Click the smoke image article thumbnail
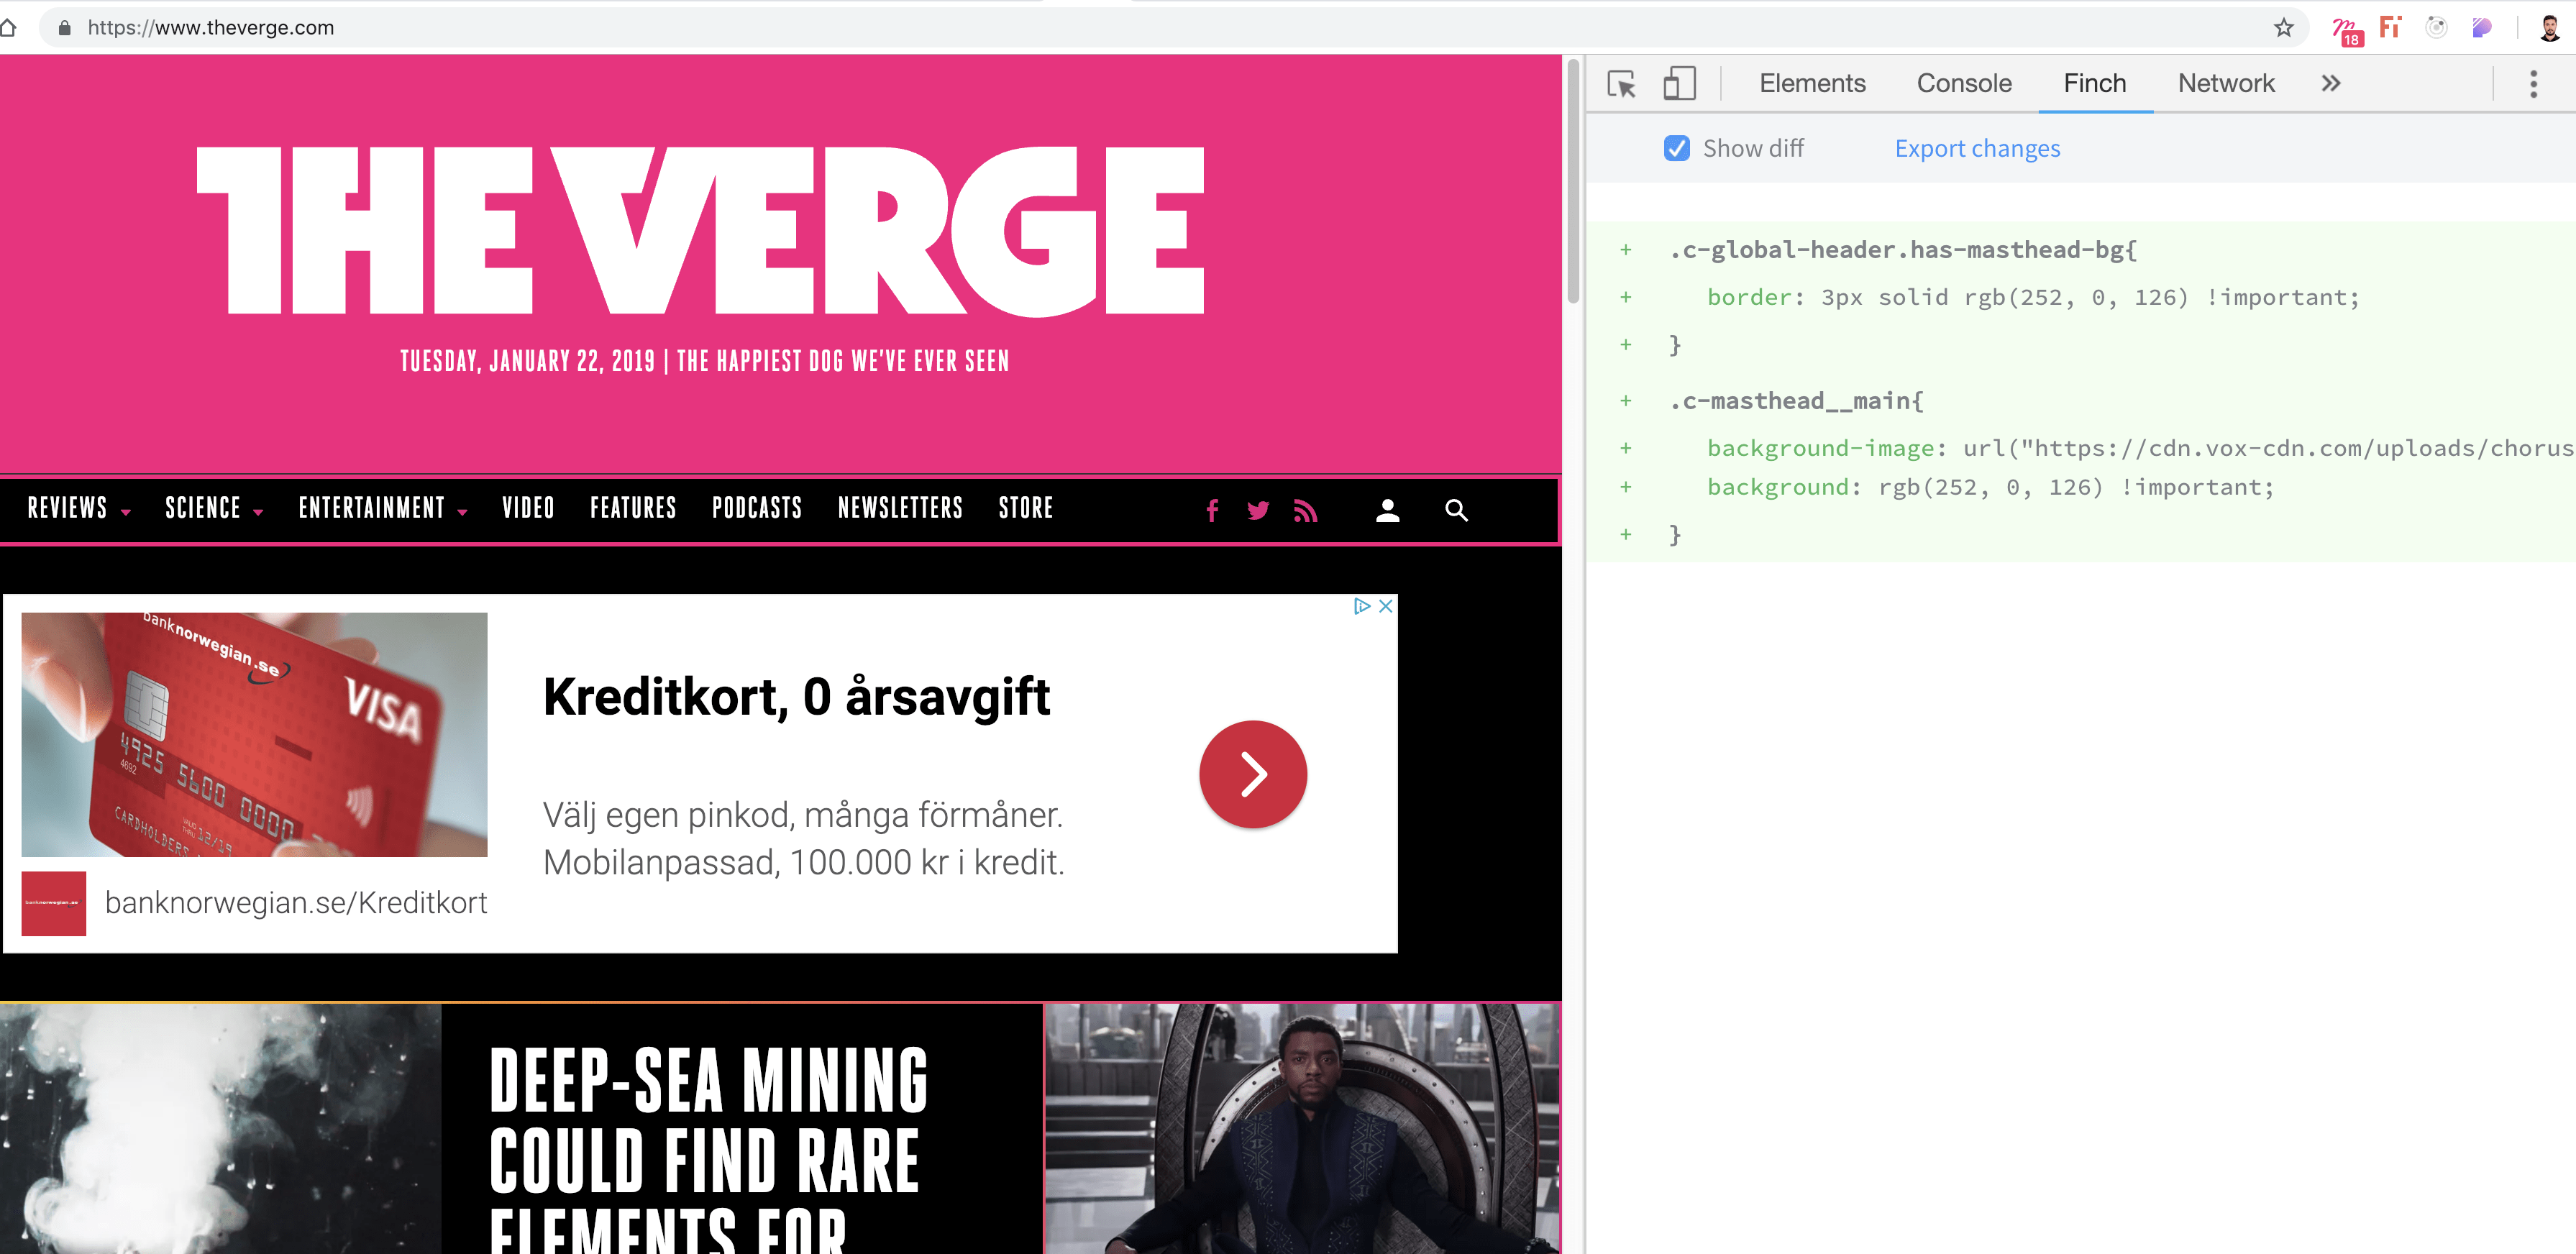Screen dimensions: 2576x1254 [220, 1129]
